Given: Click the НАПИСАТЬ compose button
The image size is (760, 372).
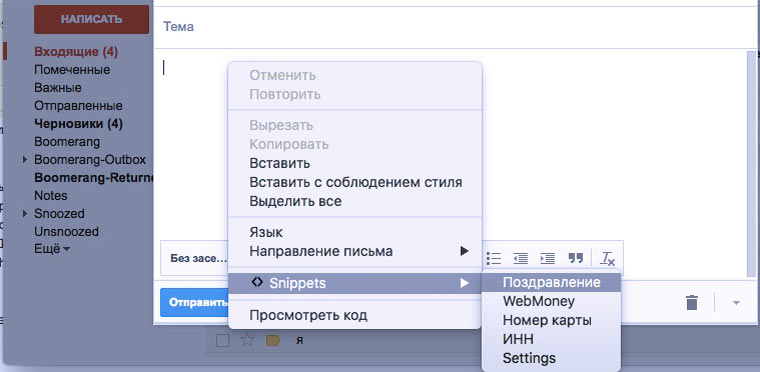Looking at the screenshot, I should 91,19.
